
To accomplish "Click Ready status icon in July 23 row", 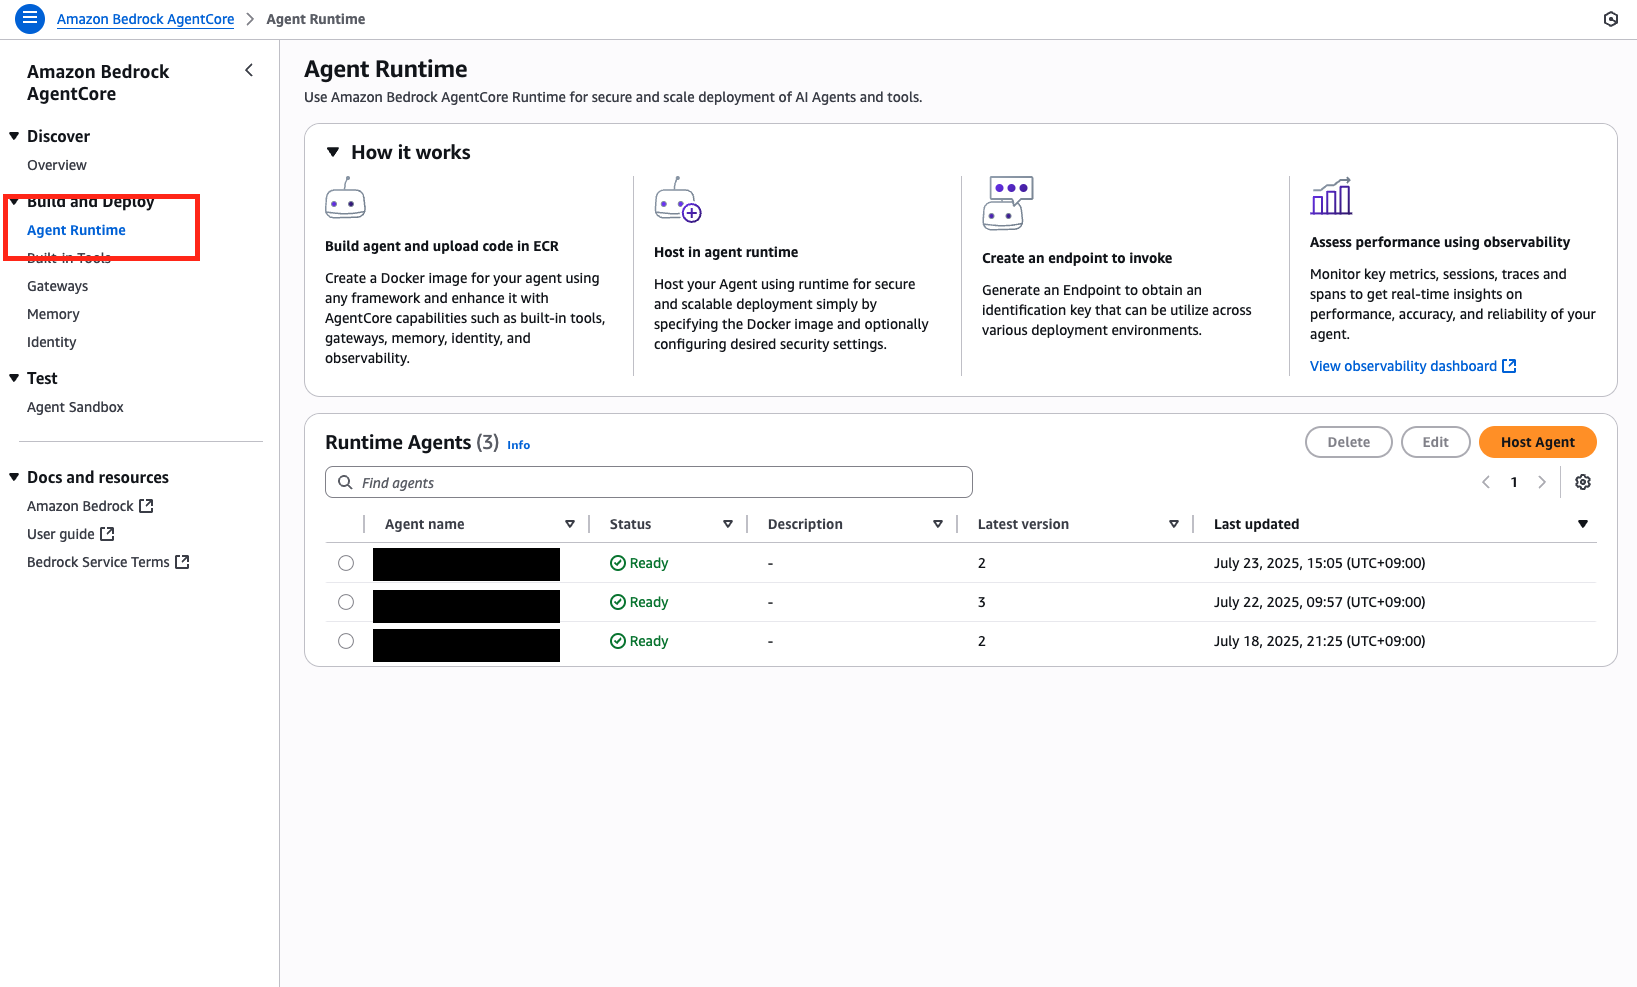I will coord(618,563).
